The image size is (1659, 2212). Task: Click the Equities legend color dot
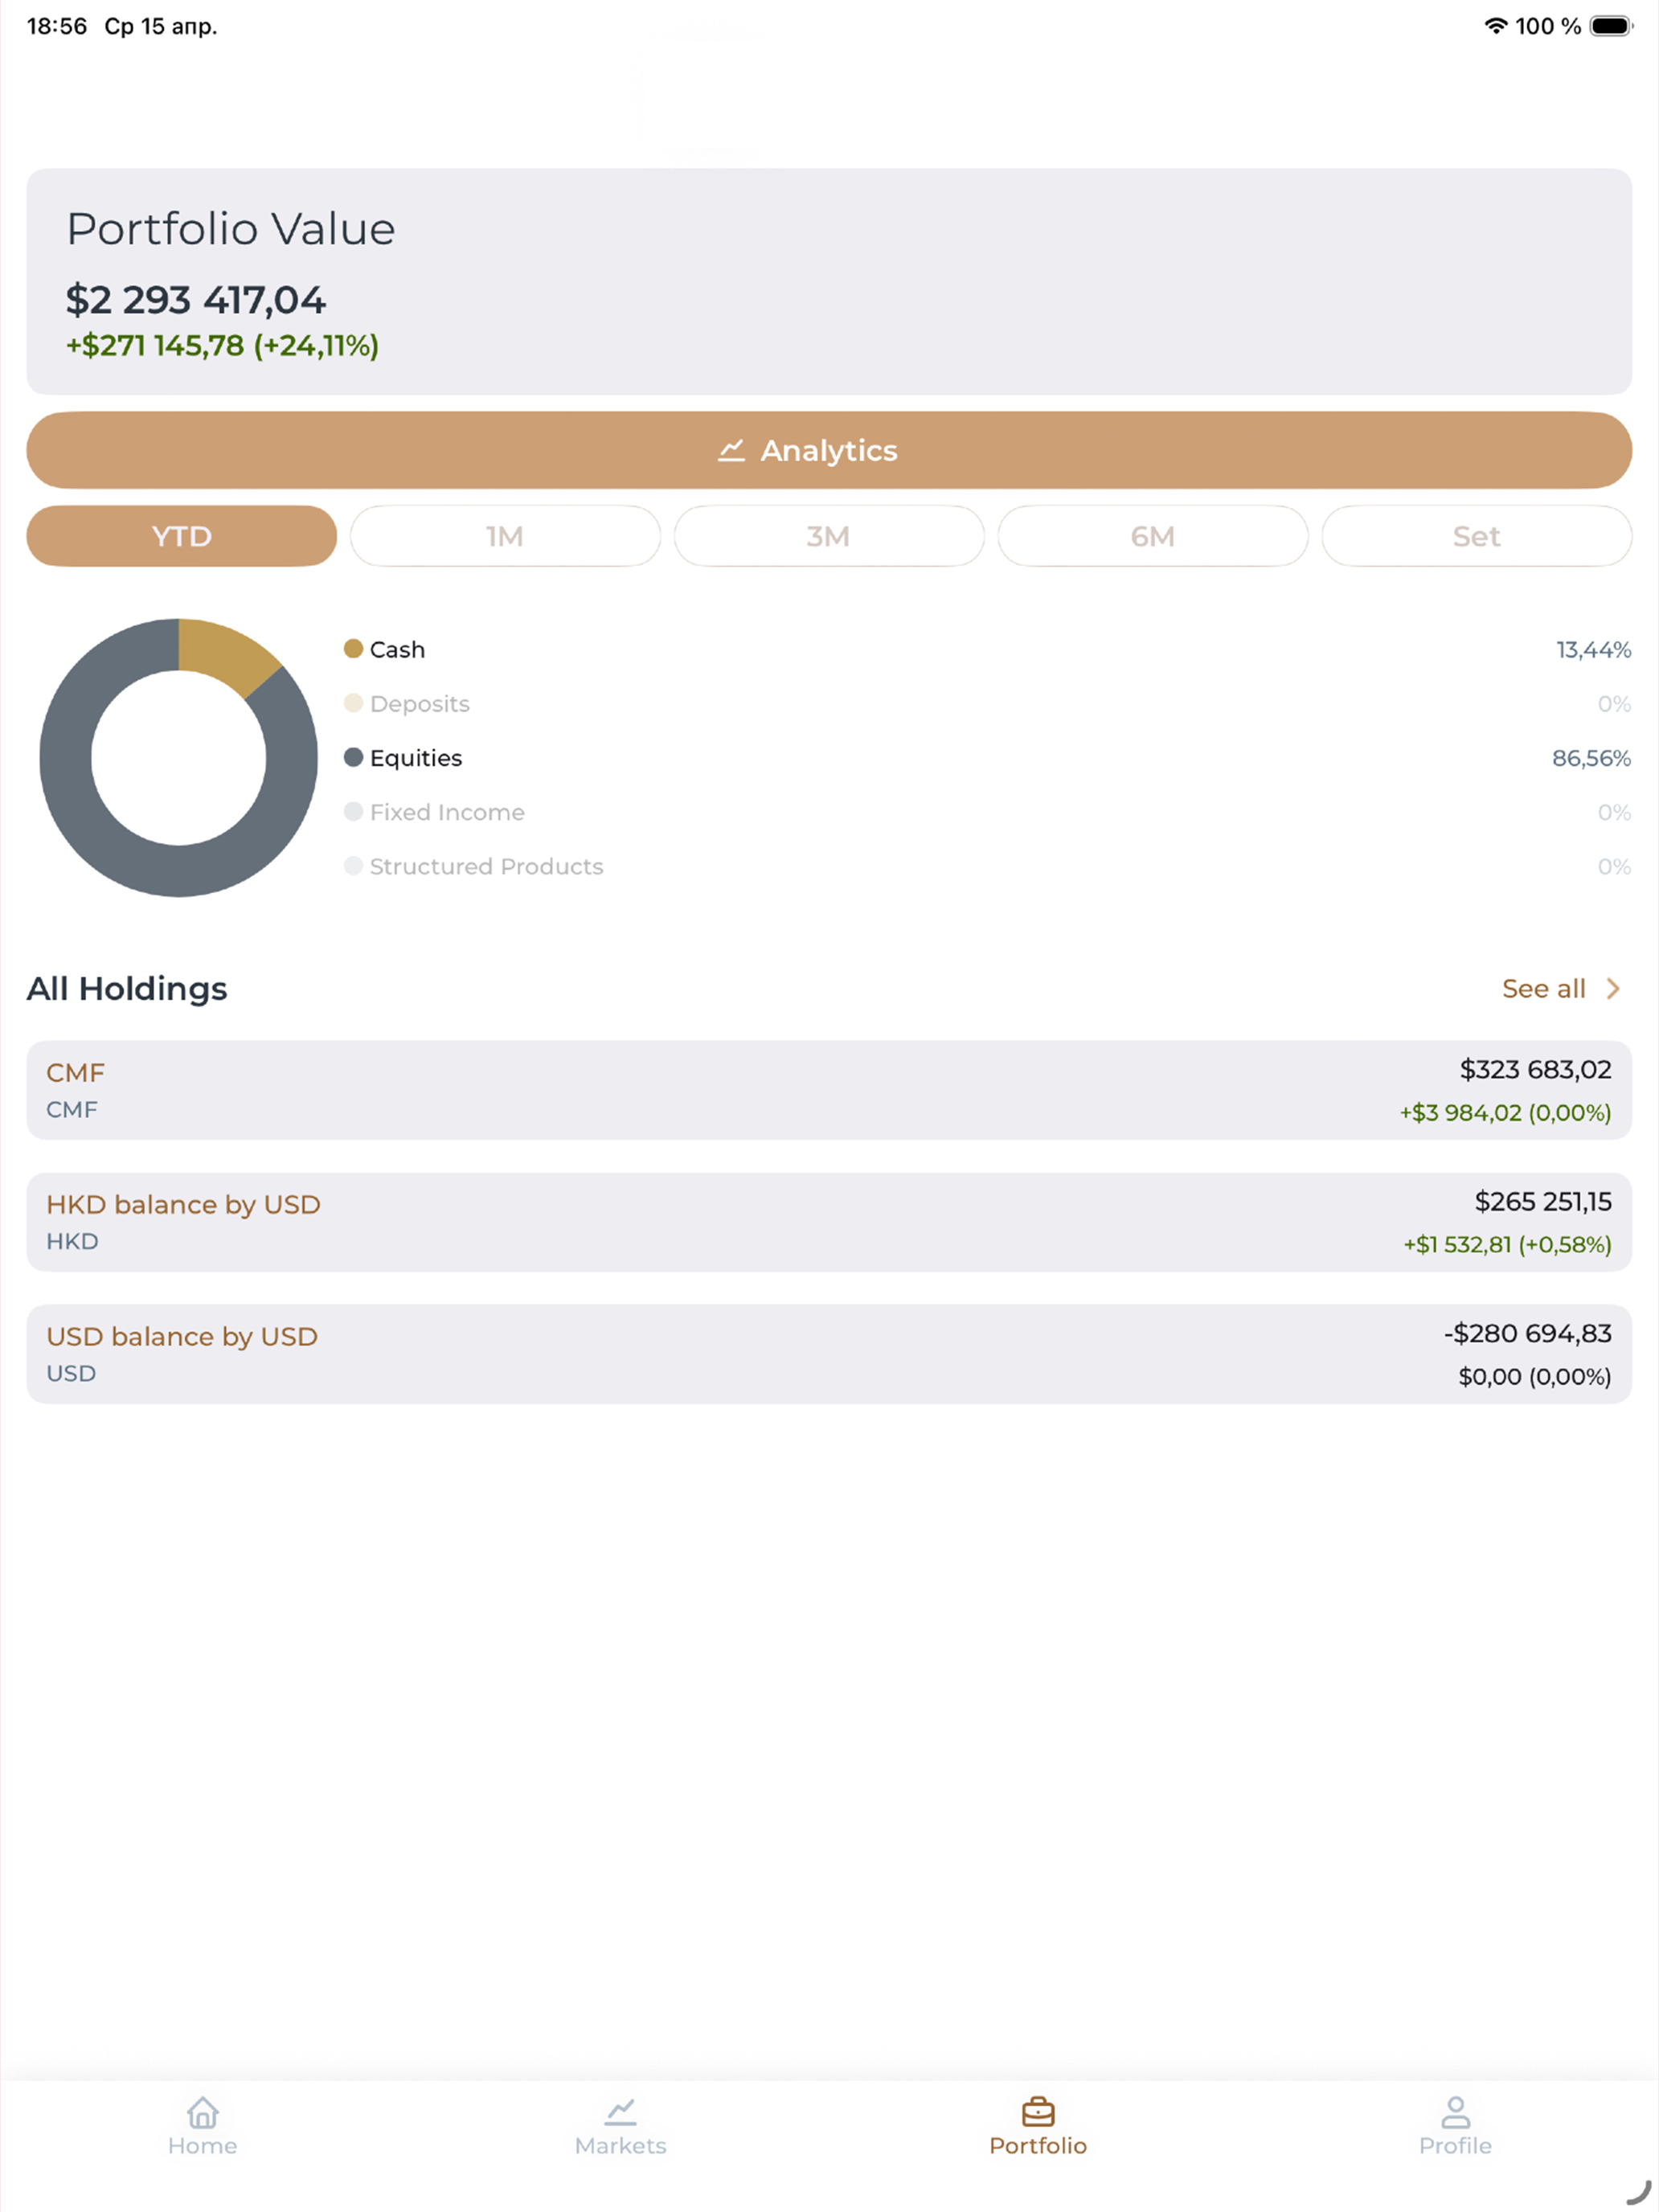pyautogui.click(x=353, y=757)
